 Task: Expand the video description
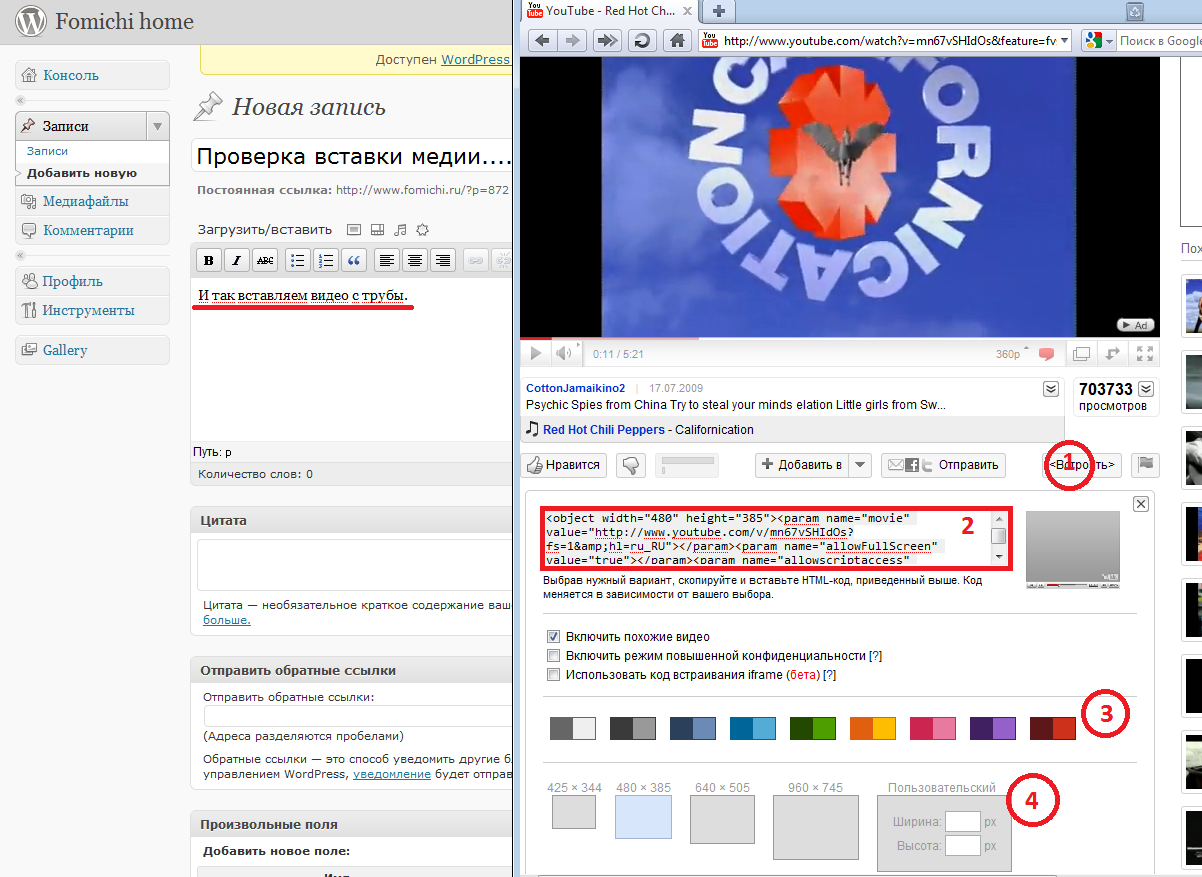point(1051,388)
